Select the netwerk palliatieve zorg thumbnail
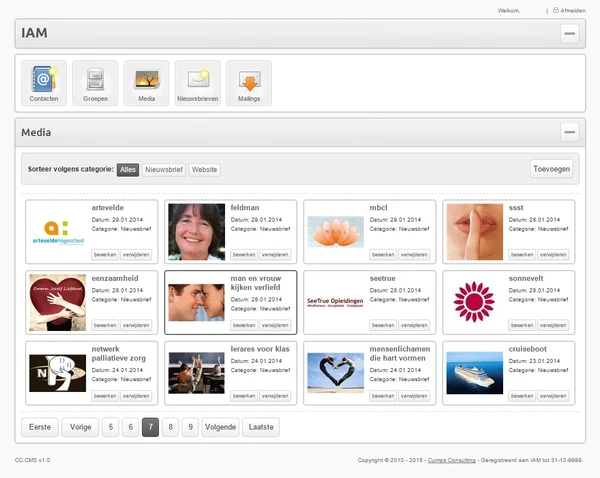Screen dimensions: 600x478 (x=58, y=373)
